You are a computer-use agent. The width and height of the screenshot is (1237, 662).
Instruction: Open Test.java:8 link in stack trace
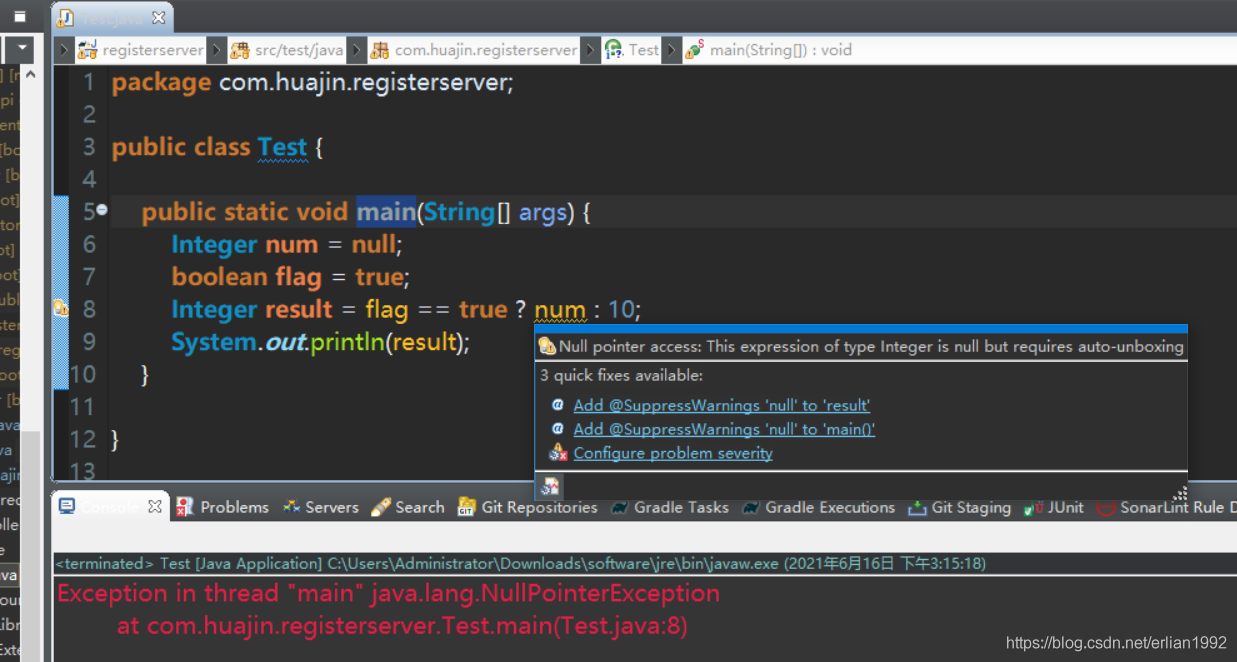[619, 627]
